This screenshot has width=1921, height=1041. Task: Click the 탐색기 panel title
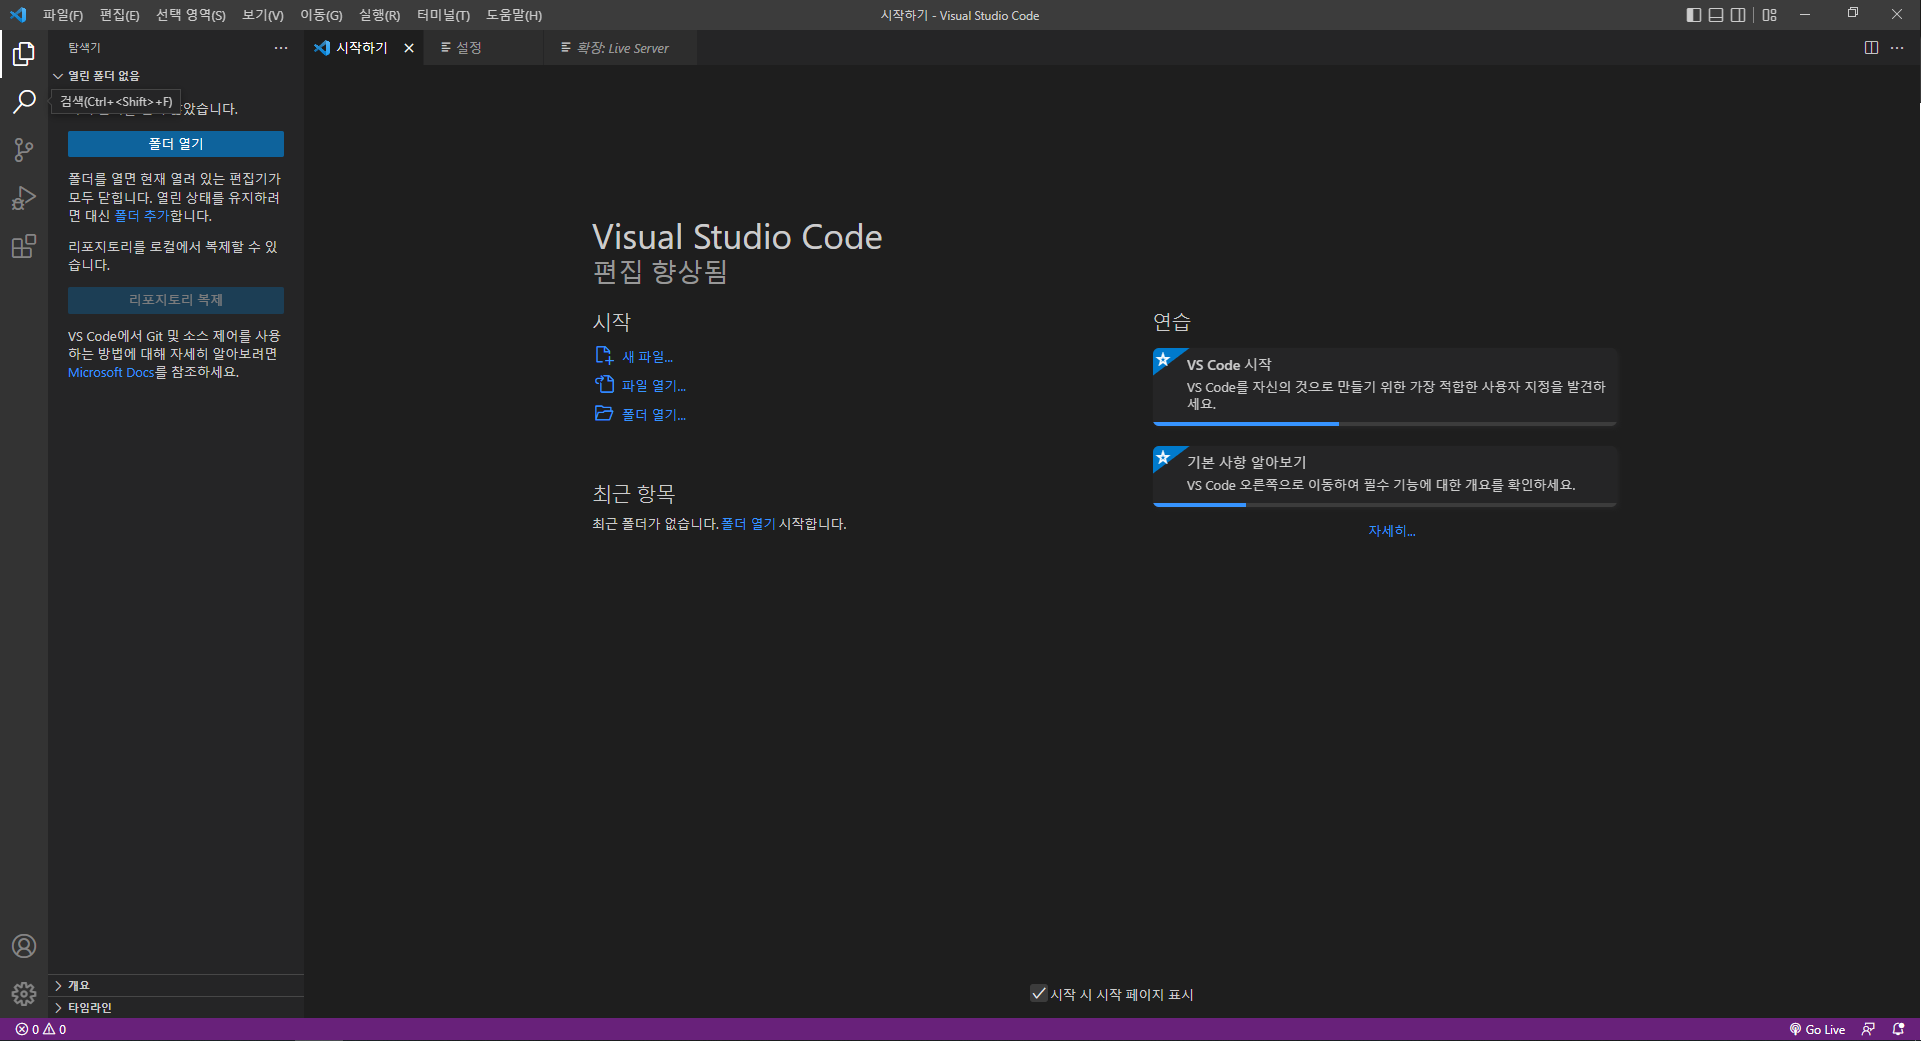85,48
